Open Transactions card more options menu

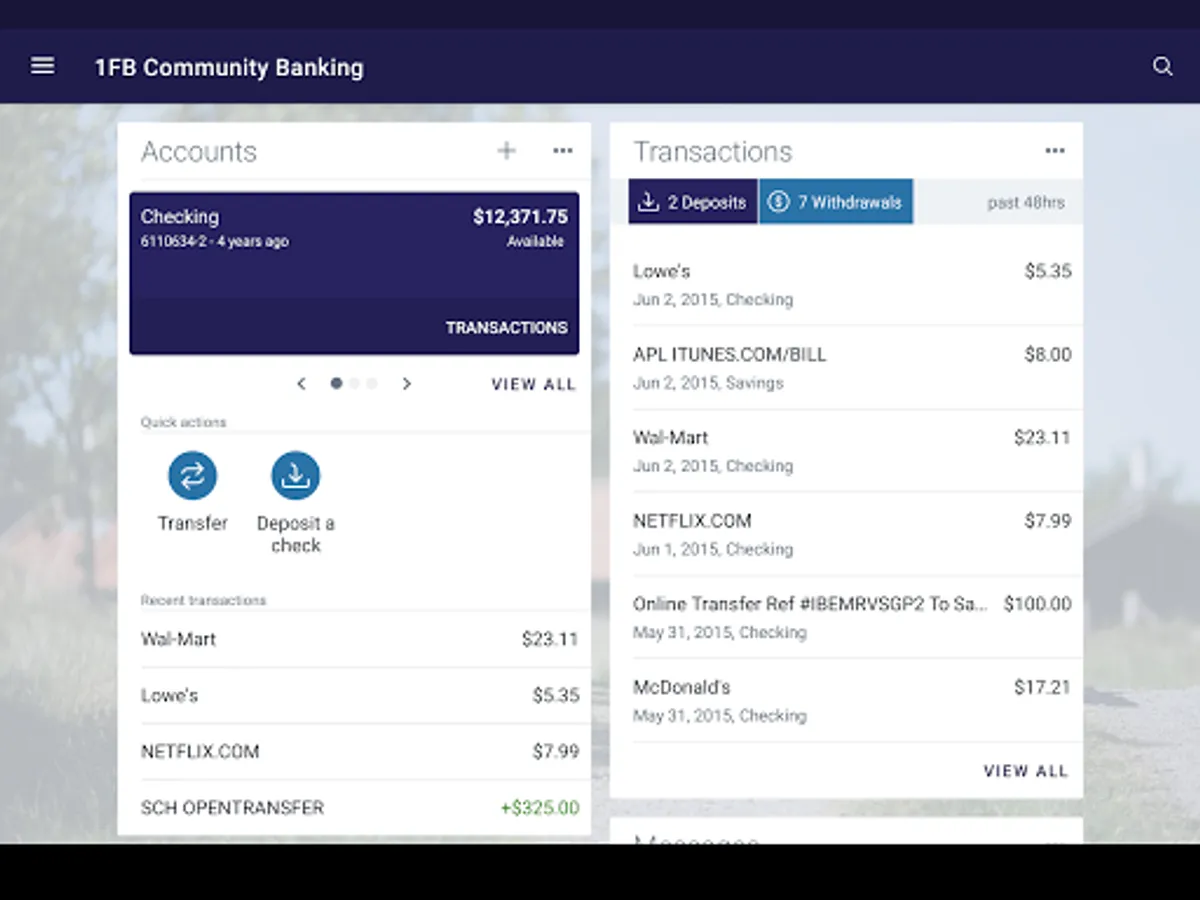coord(1055,151)
